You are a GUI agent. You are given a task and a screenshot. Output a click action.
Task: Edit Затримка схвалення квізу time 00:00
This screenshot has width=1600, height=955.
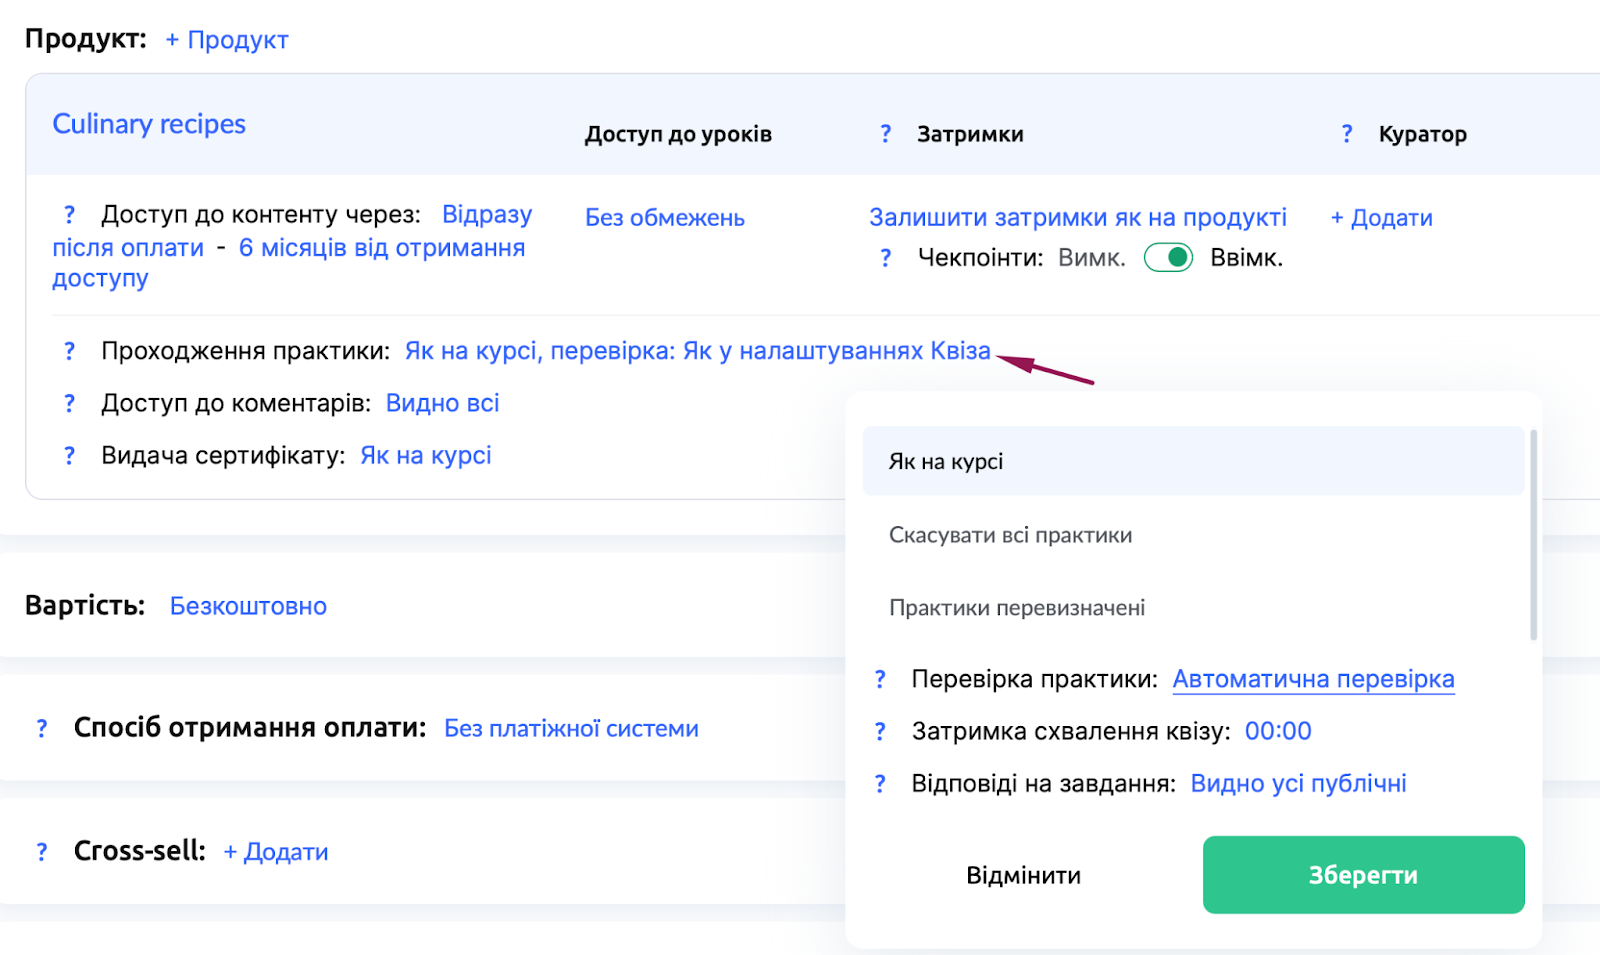[x=1277, y=732]
